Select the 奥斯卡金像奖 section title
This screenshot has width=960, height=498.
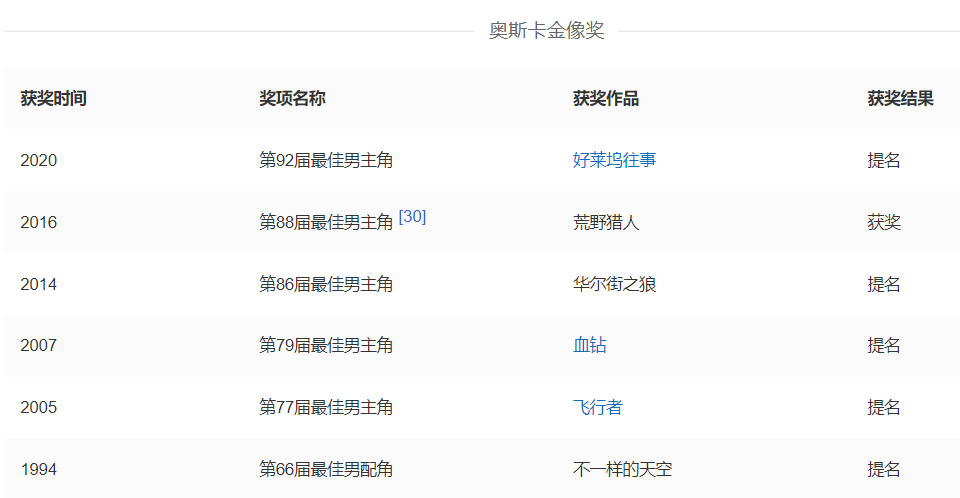click(547, 30)
